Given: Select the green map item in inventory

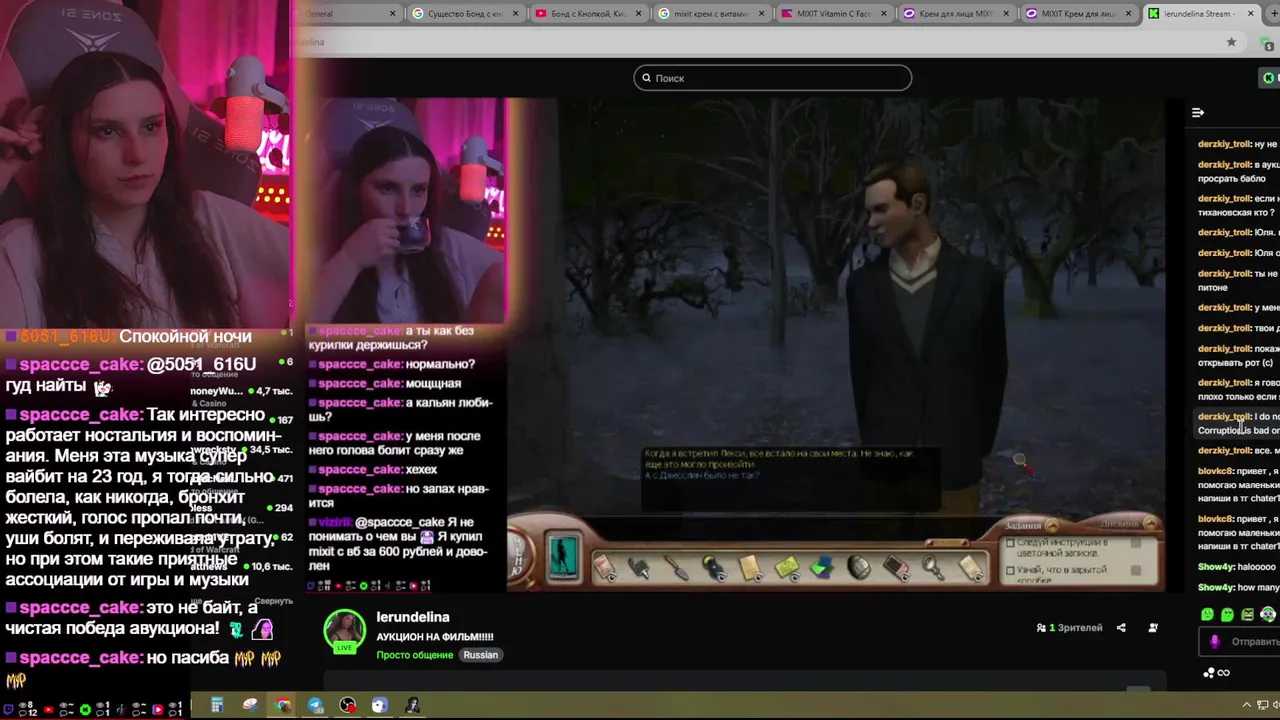Looking at the screenshot, I should pos(786,568).
